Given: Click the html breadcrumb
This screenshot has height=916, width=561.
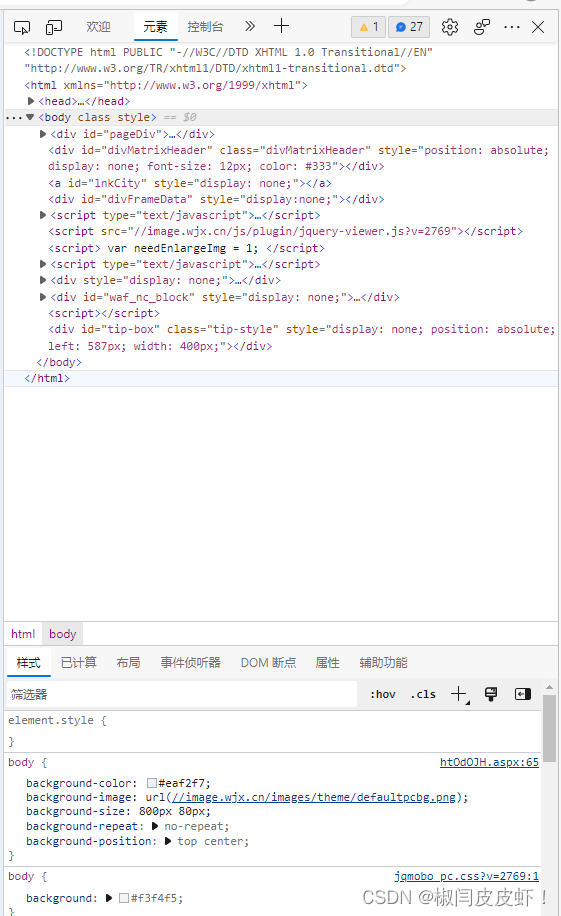Looking at the screenshot, I should pyautogui.click(x=23, y=634).
